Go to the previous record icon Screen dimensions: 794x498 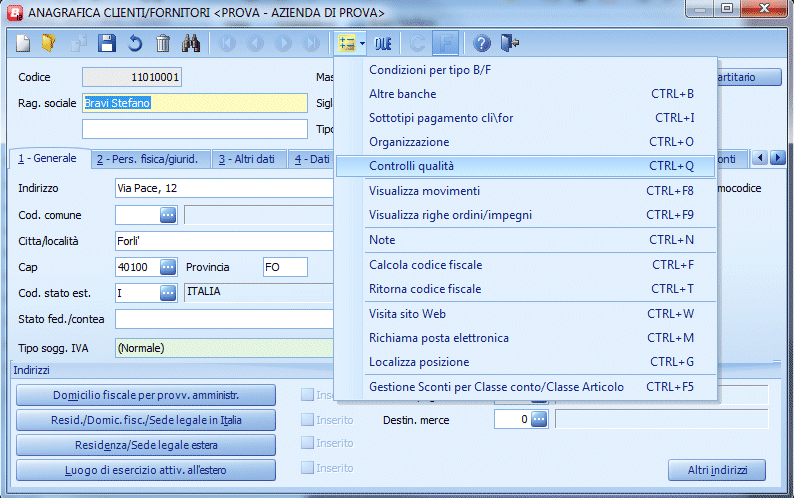256,44
